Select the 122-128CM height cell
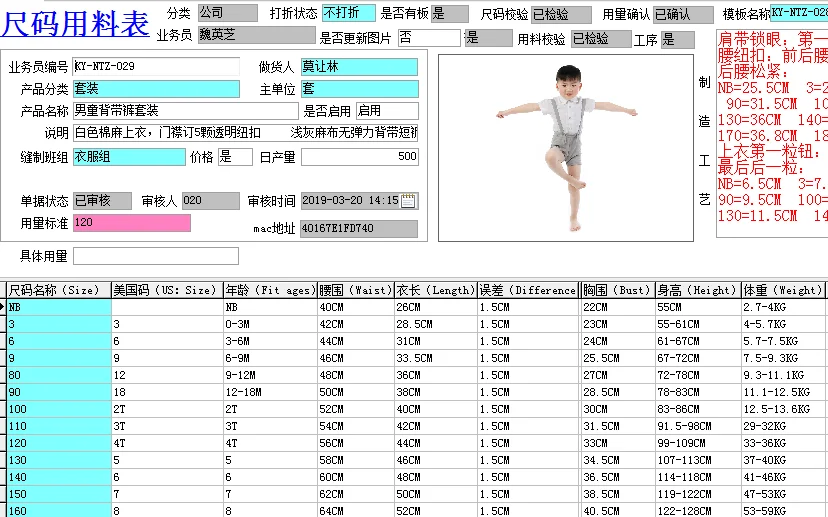This screenshot has width=828, height=517. (698, 511)
